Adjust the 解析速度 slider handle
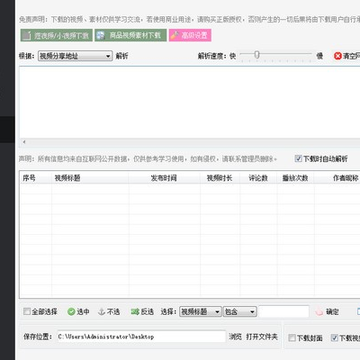The width and height of the screenshot is (360, 360). pos(256,55)
